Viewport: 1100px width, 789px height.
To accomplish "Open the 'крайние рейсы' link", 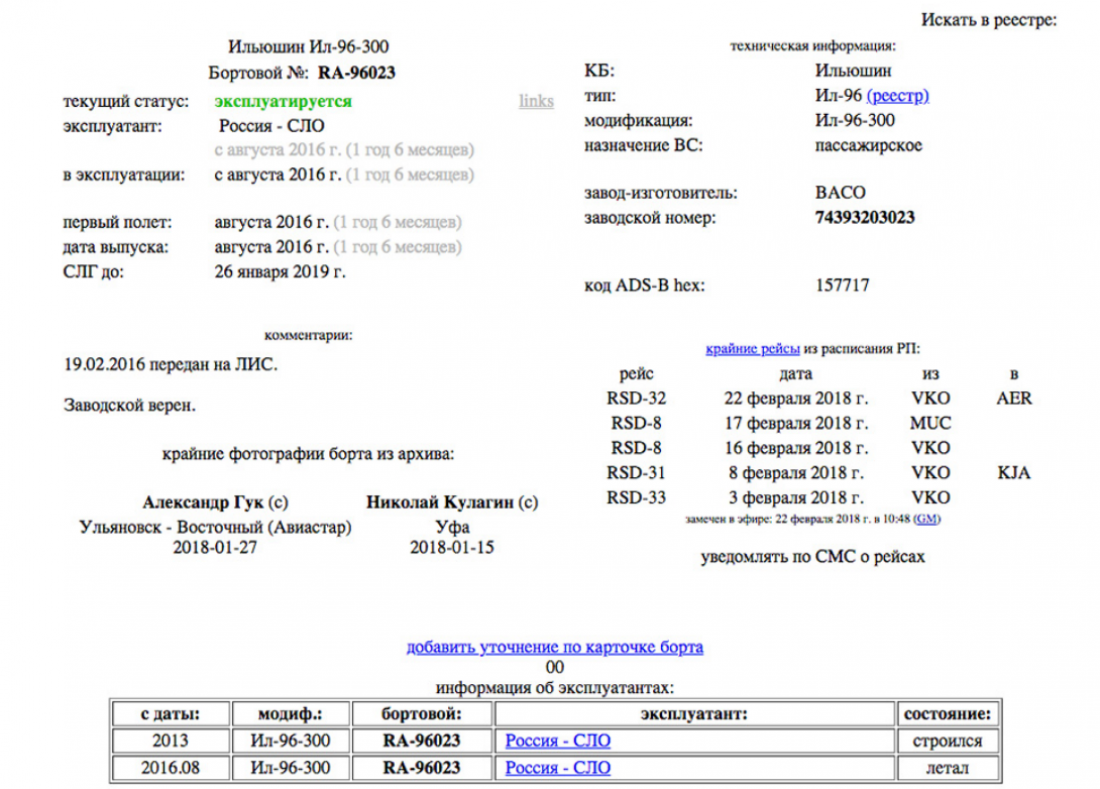I will tap(752, 349).
